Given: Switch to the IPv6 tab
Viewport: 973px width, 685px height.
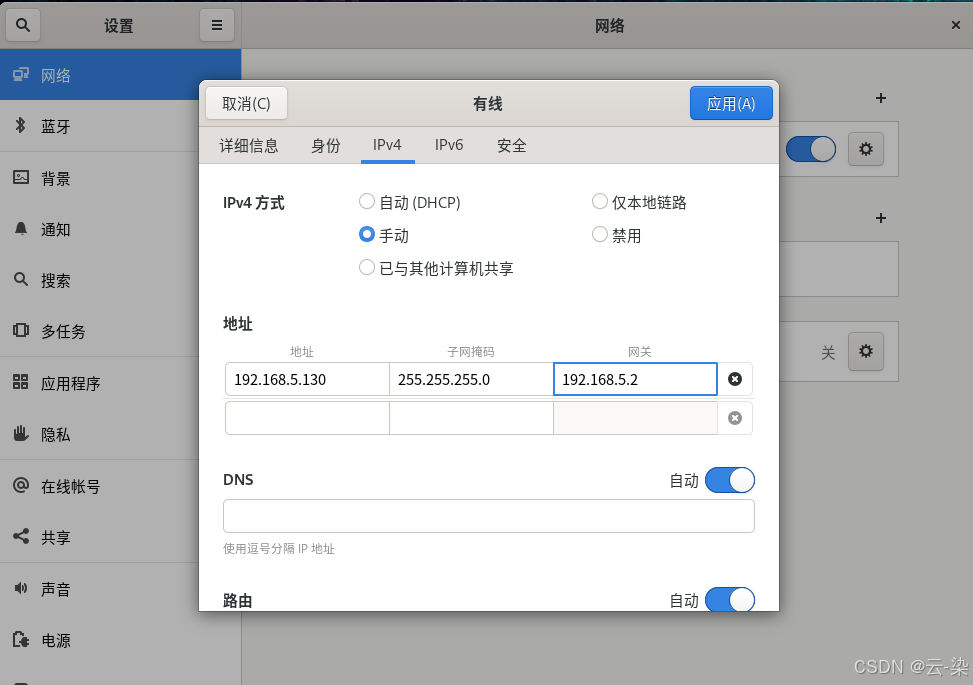Looking at the screenshot, I should click(449, 146).
